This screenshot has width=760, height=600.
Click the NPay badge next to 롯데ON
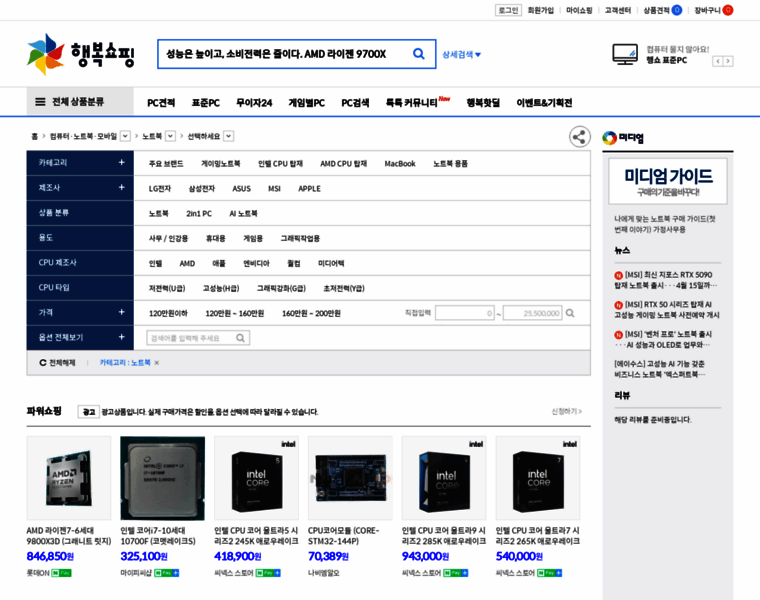pos(62,573)
